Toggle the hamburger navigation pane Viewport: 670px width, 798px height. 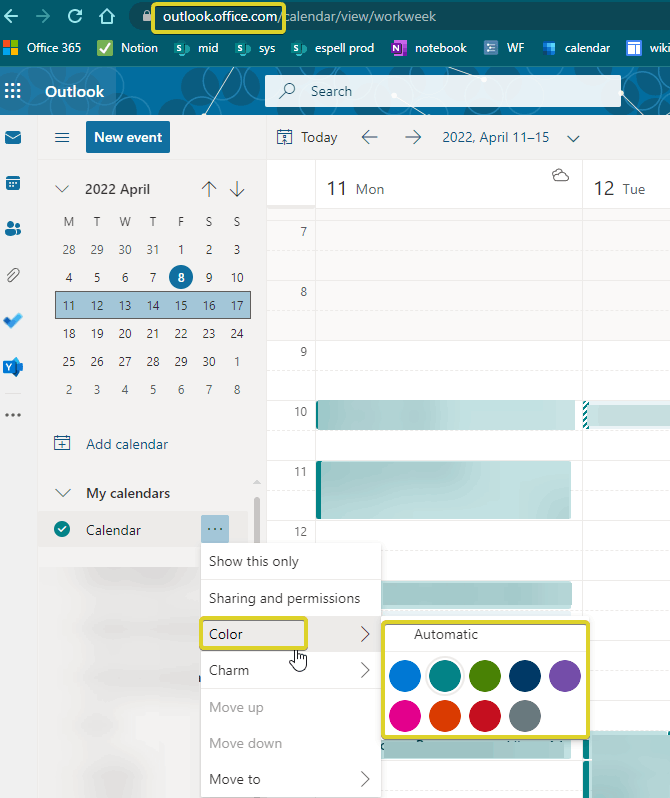pyautogui.click(x=62, y=137)
